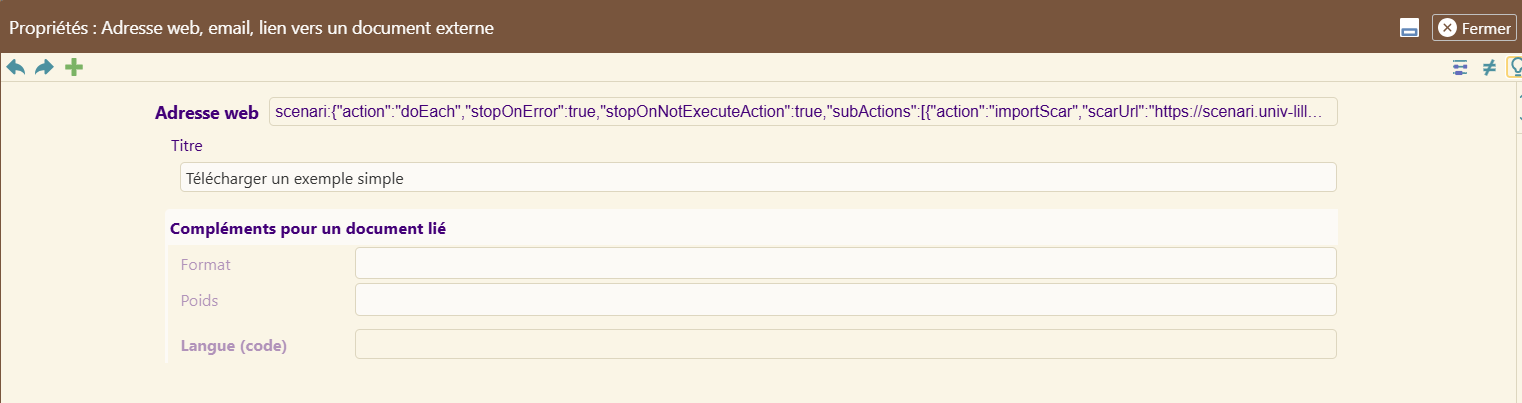Add an item with the green plus icon

(74, 67)
